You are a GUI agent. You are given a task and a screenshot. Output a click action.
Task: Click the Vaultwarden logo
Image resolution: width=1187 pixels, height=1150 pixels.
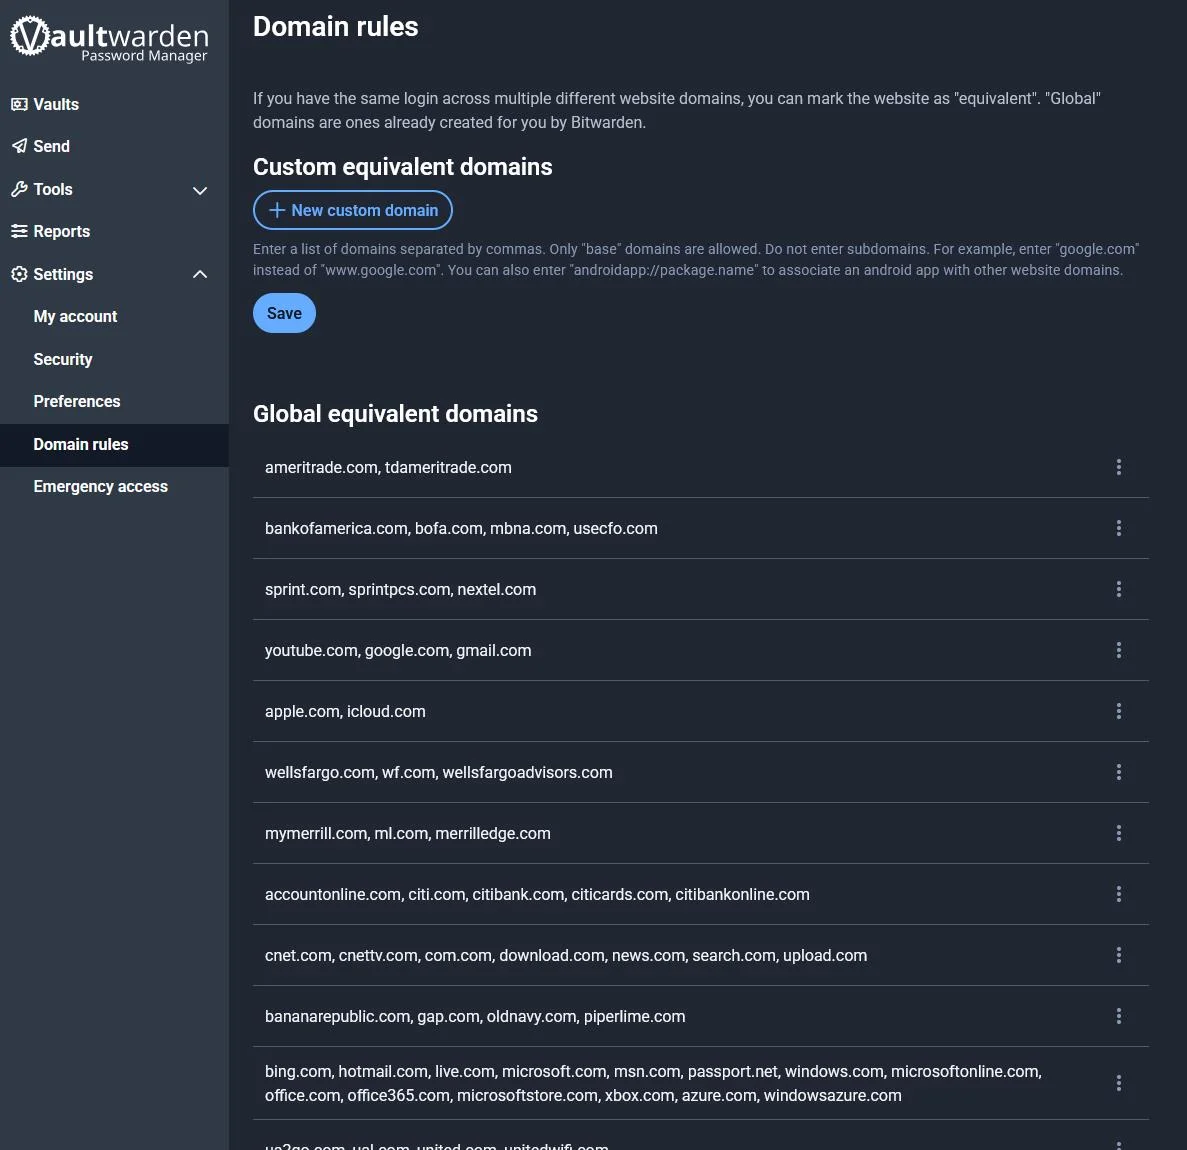pyautogui.click(x=109, y=39)
